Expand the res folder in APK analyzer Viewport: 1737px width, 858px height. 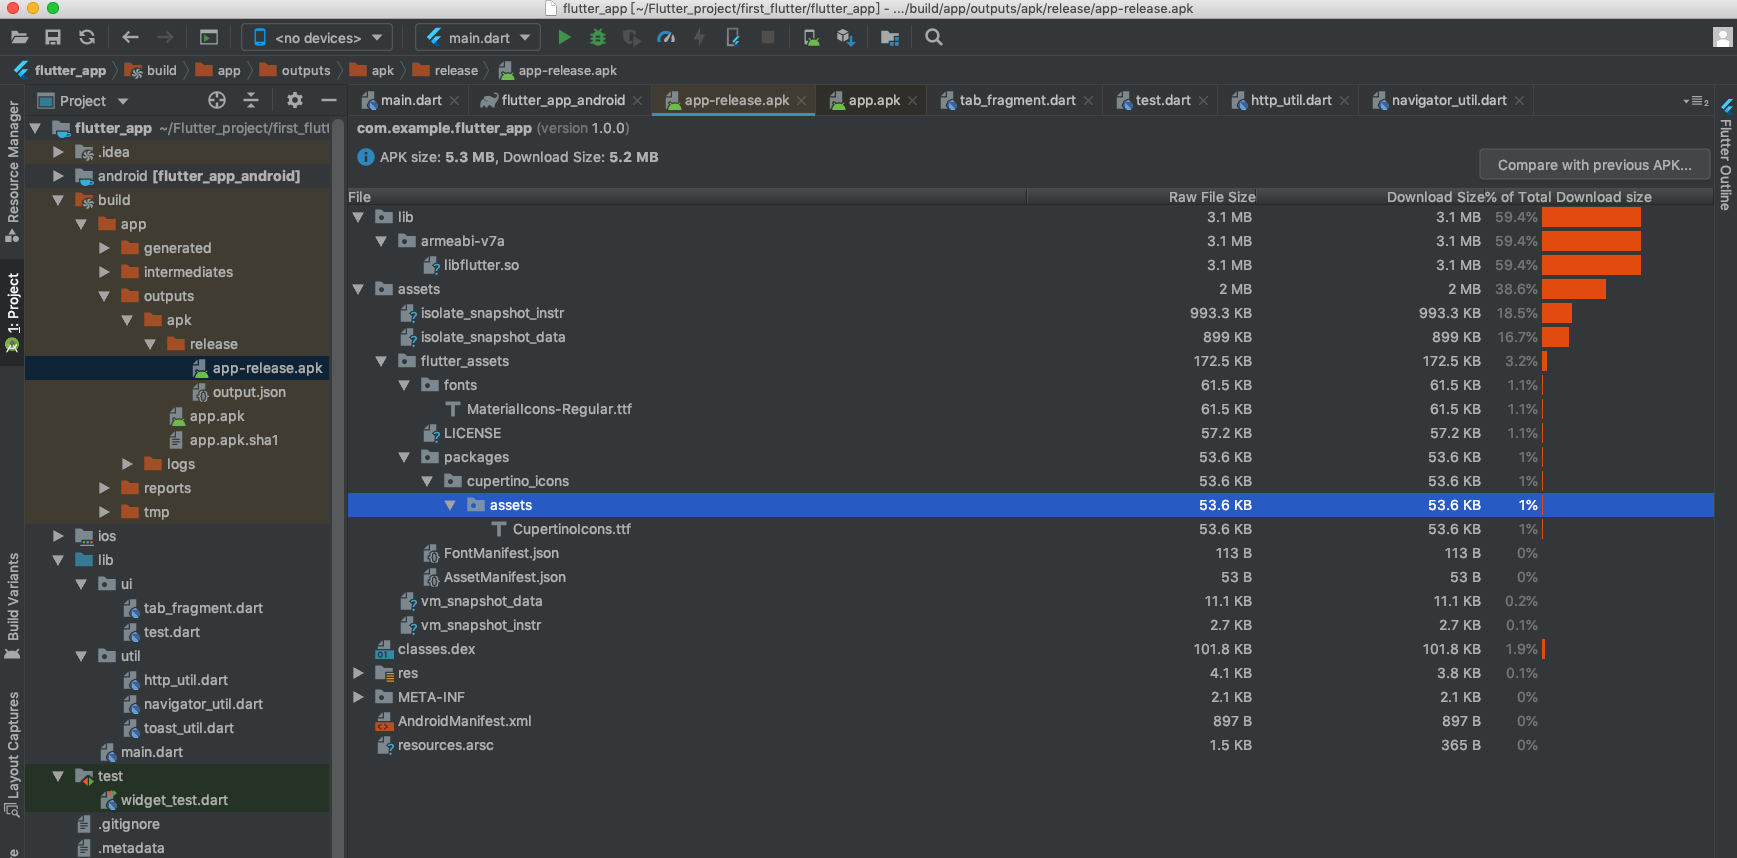tap(358, 673)
